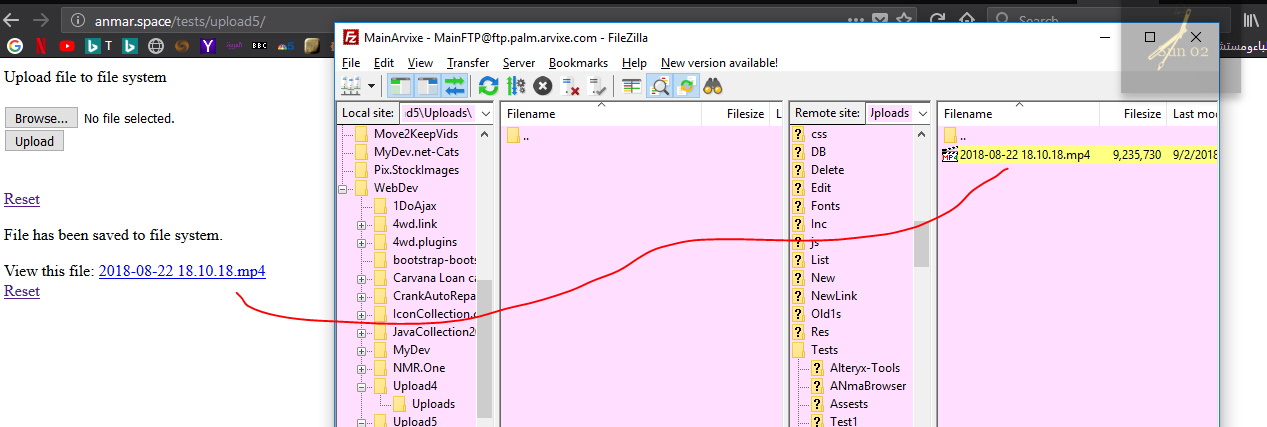Click the process queue toolbar icon
Image resolution: width=1267 pixels, height=427 pixels.
[x=515, y=87]
